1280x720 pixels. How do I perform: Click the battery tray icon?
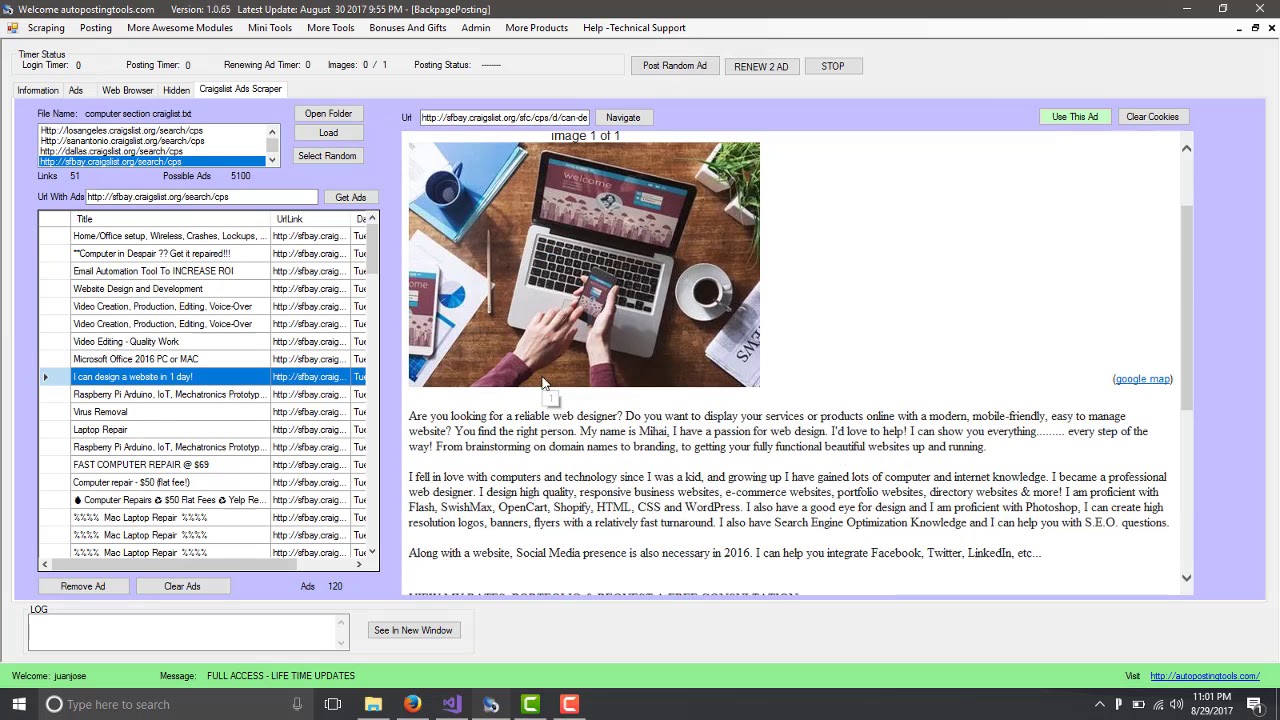click(x=1138, y=704)
